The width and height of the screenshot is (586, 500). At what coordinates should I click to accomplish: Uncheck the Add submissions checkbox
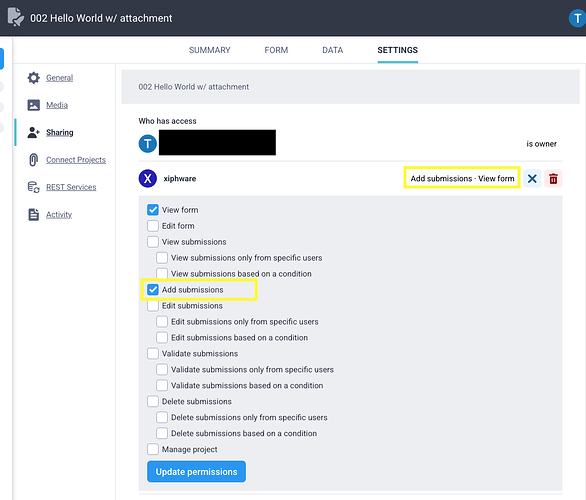click(x=153, y=290)
